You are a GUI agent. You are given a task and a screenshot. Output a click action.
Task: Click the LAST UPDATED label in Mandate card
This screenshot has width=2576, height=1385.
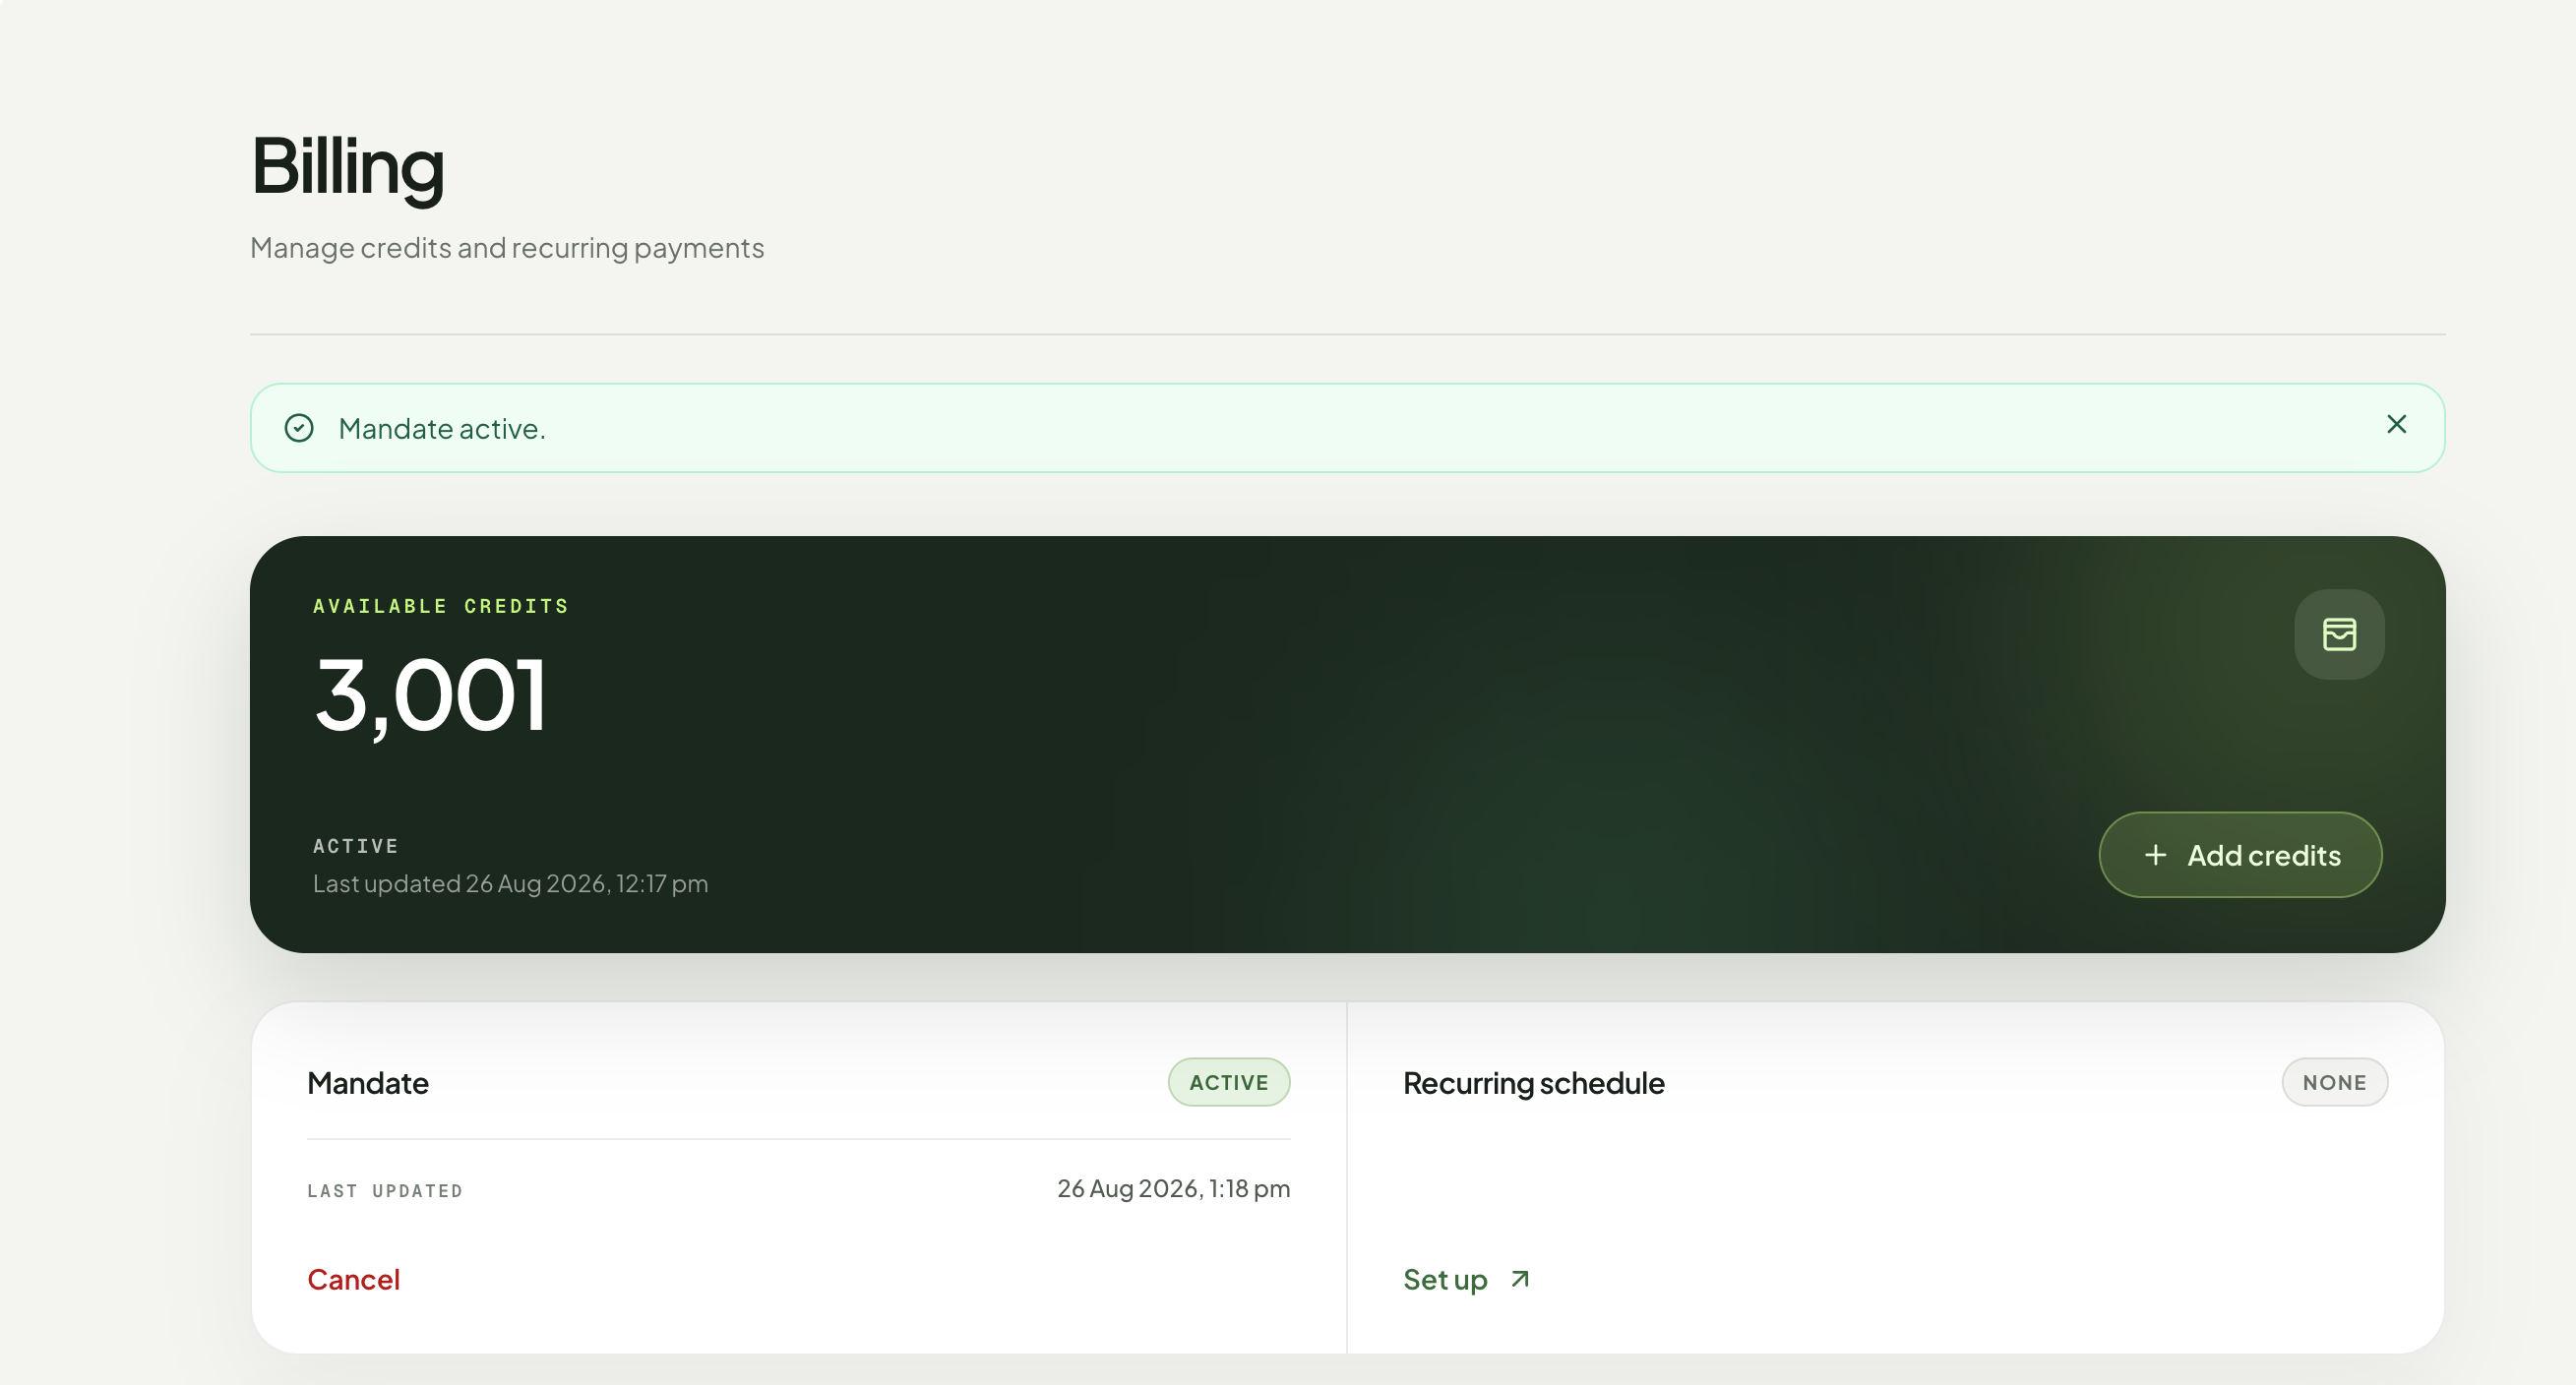click(385, 1191)
